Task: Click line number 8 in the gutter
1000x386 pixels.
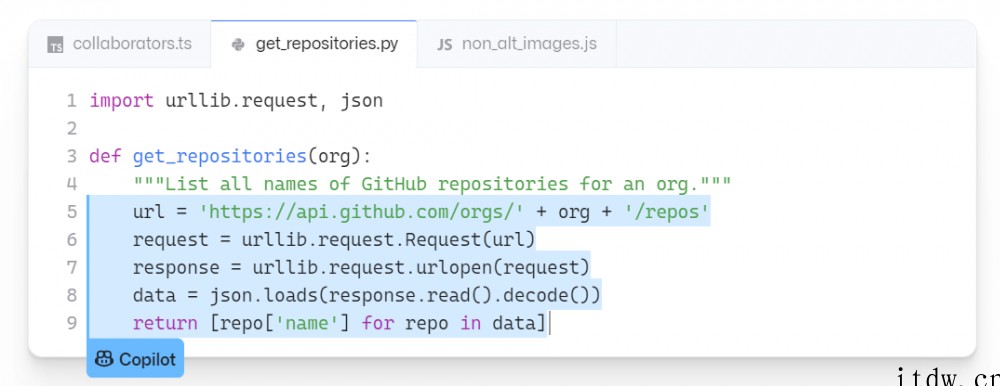Action: tap(71, 295)
